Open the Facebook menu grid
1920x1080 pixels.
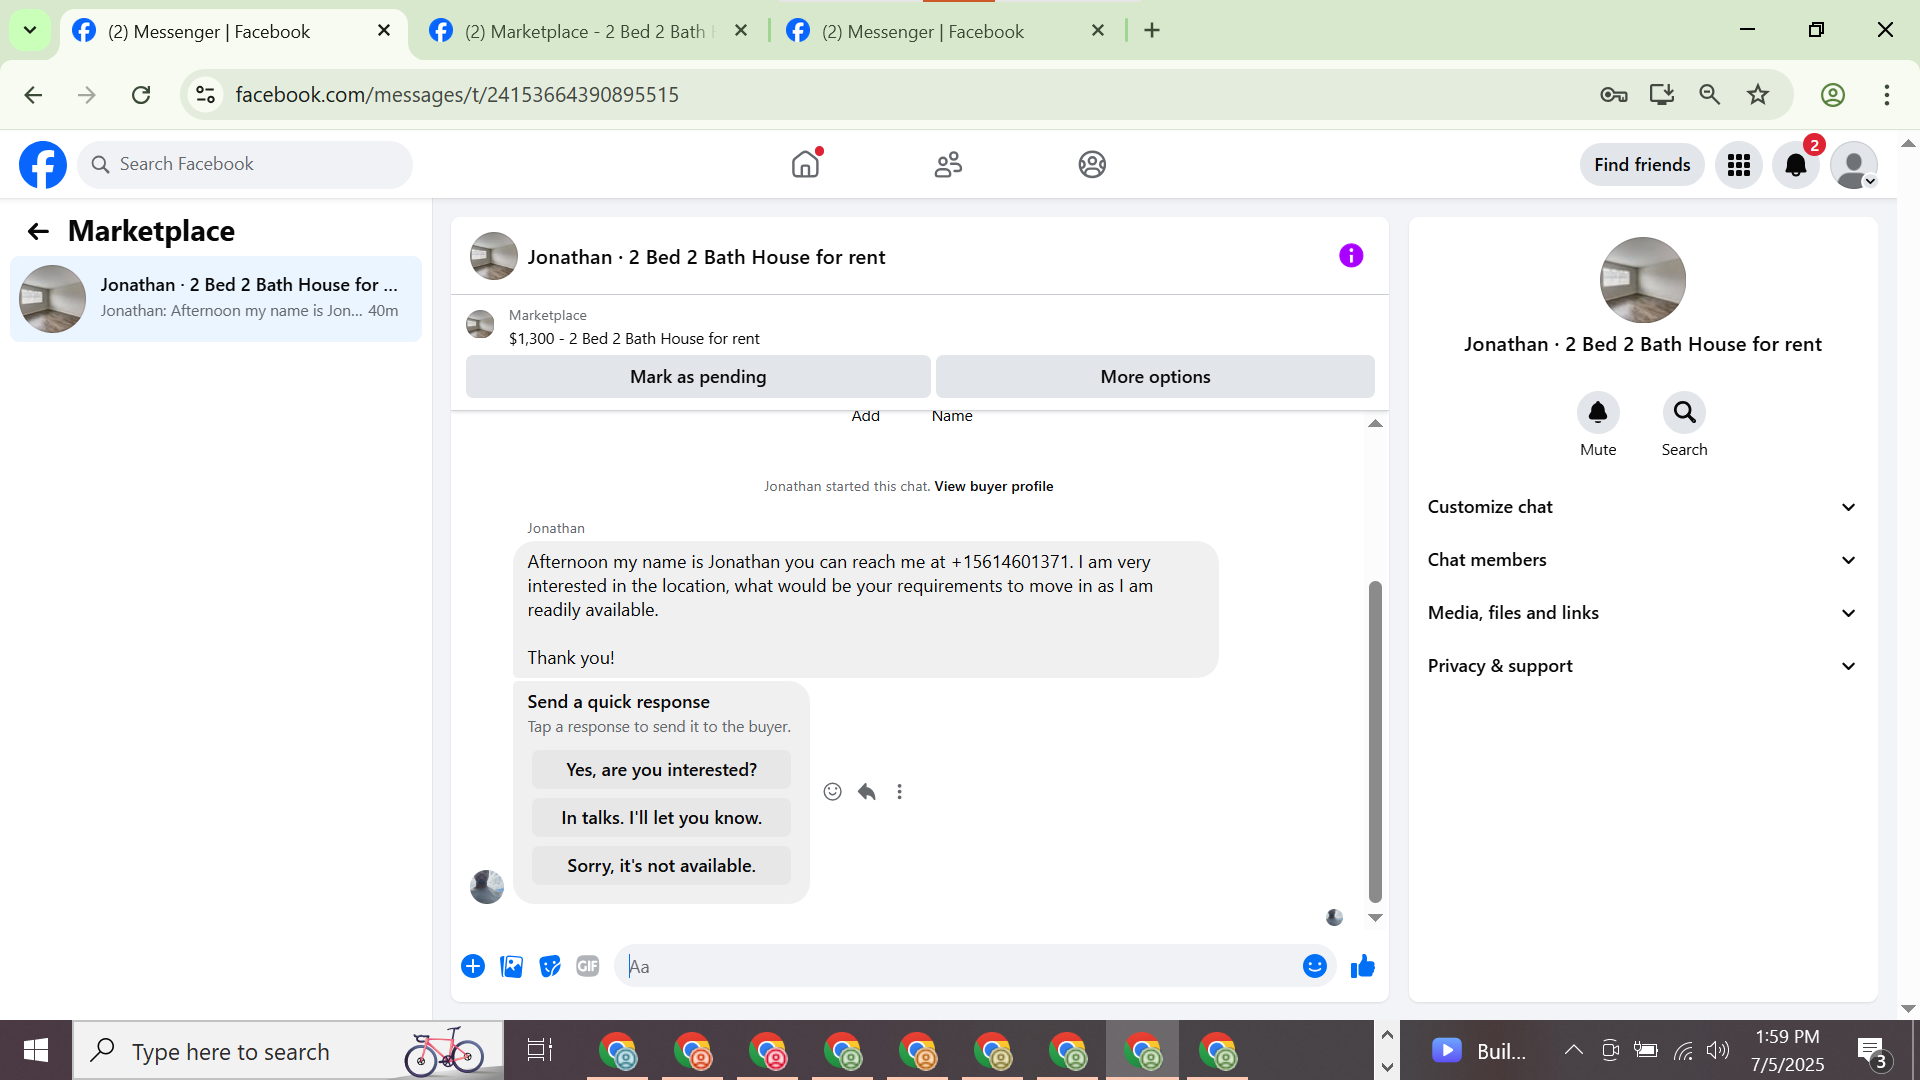pyautogui.click(x=1738, y=165)
